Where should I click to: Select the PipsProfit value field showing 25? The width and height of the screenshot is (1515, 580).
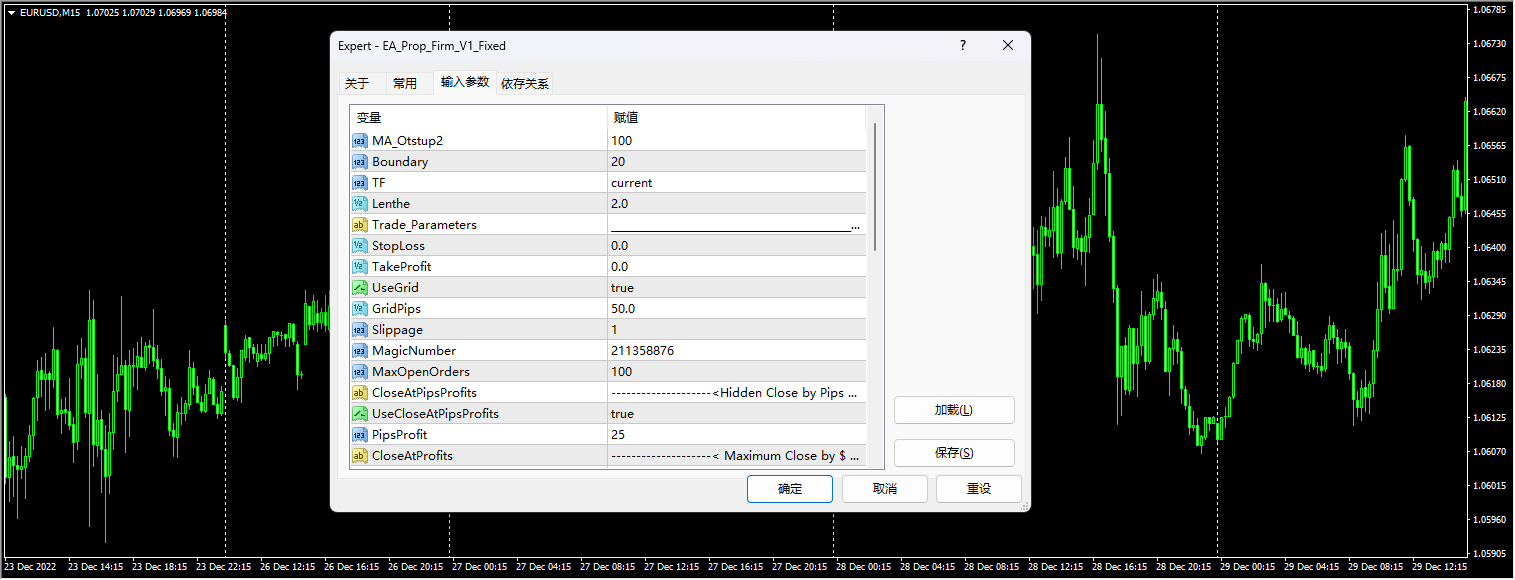(x=700, y=434)
